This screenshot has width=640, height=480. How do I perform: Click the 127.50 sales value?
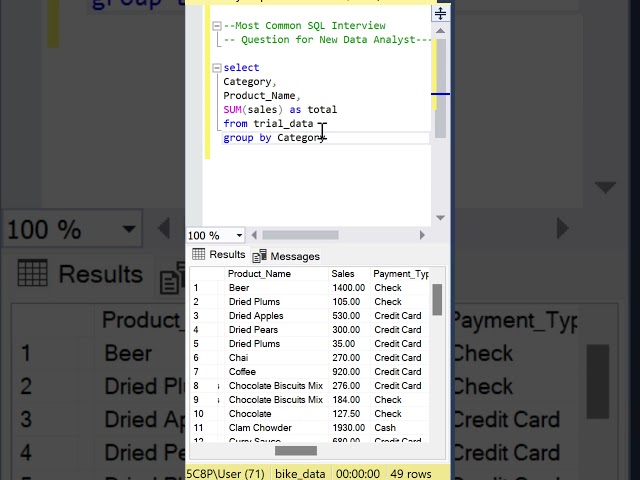tap(346, 414)
